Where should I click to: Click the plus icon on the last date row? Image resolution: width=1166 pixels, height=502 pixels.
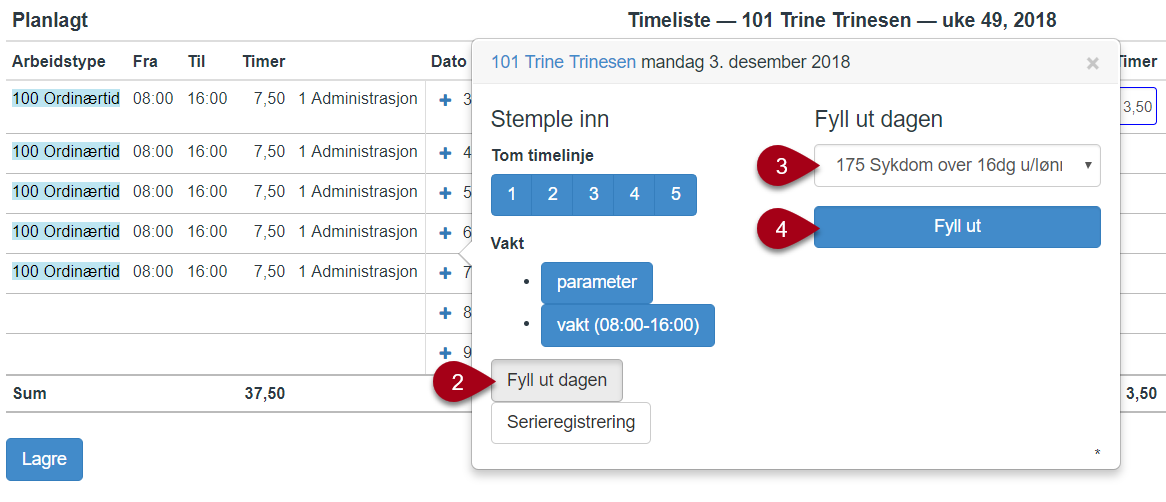[445, 353]
